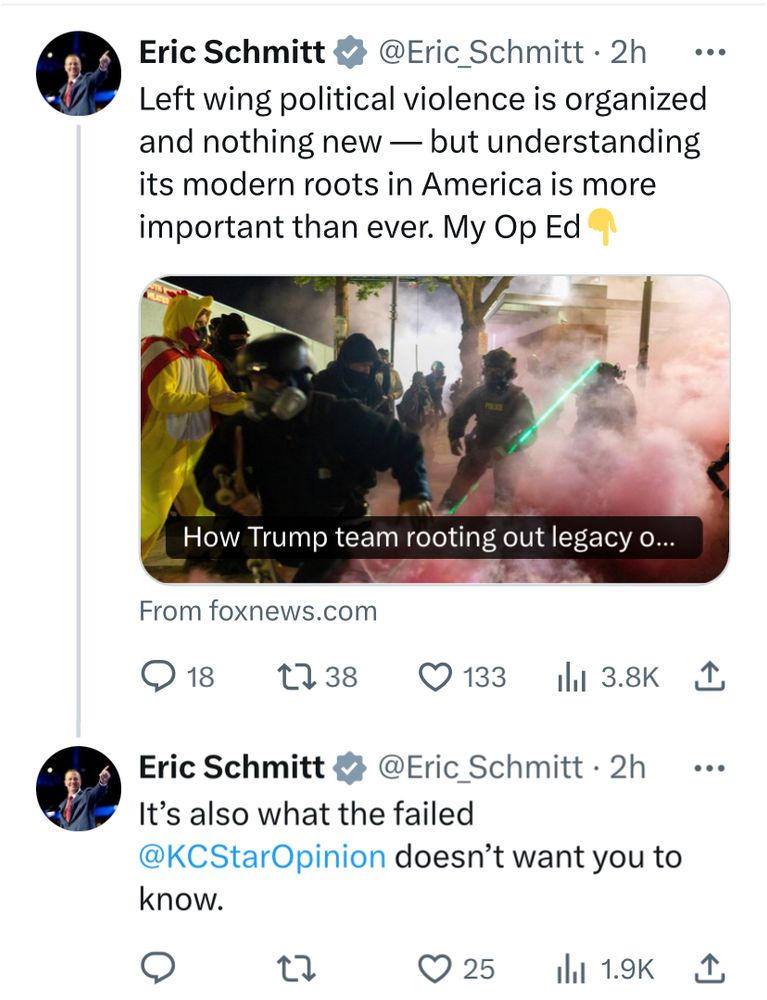View analytics showing 1.9K views
Image resolution: width=767 pixels, height=1000 pixels.
567,968
